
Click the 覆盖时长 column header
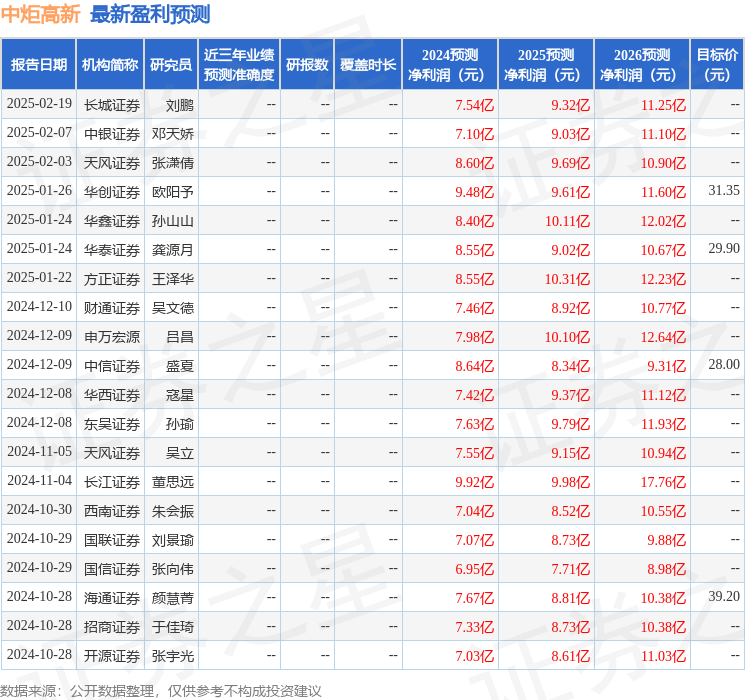(x=368, y=65)
